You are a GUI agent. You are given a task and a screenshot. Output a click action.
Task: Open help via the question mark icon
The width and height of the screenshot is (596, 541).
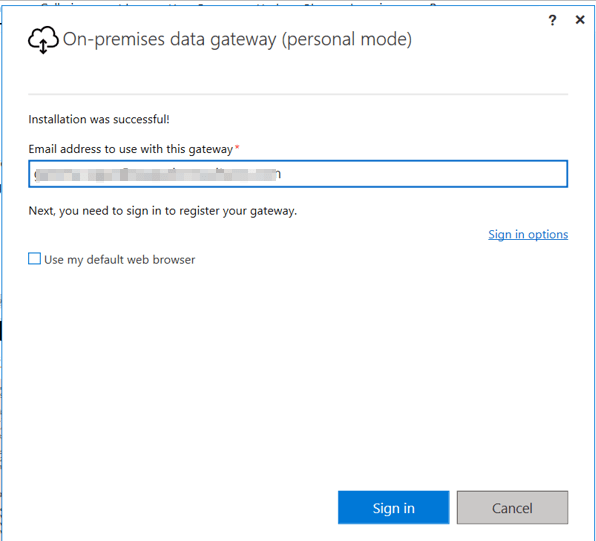[552, 20]
